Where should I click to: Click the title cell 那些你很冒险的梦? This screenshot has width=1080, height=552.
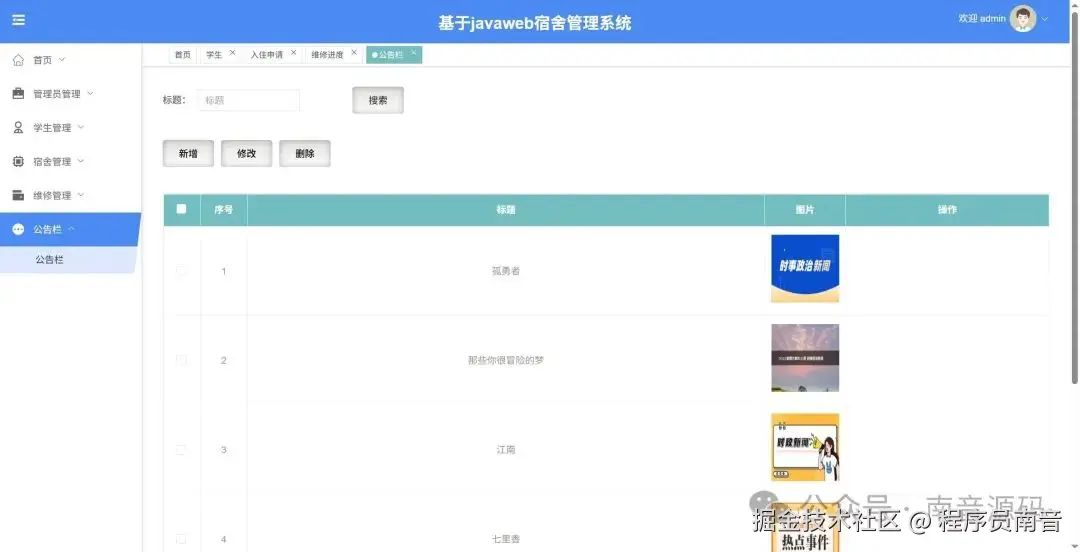tap(506, 360)
